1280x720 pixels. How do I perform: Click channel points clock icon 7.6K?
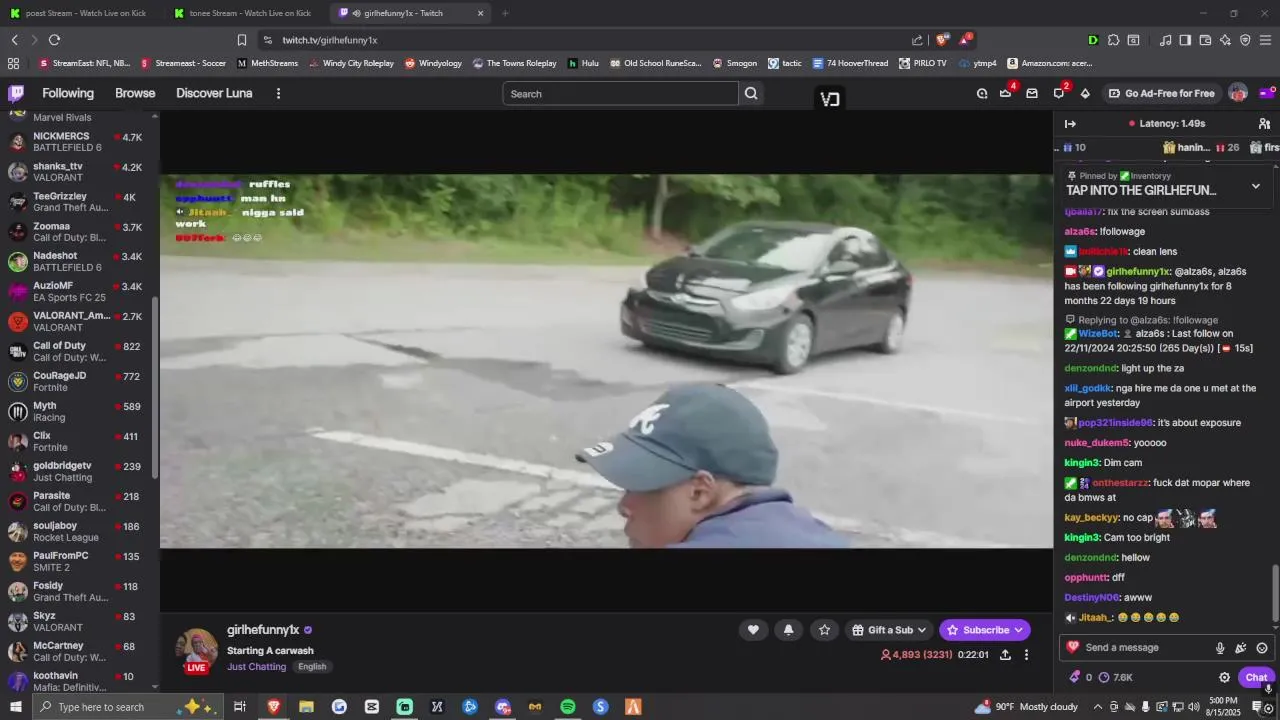click(1115, 677)
